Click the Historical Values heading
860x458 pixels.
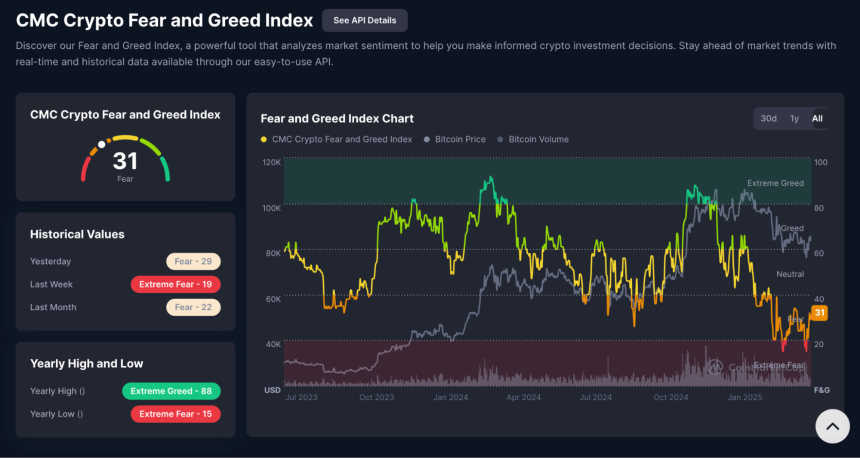[x=77, y=234]
